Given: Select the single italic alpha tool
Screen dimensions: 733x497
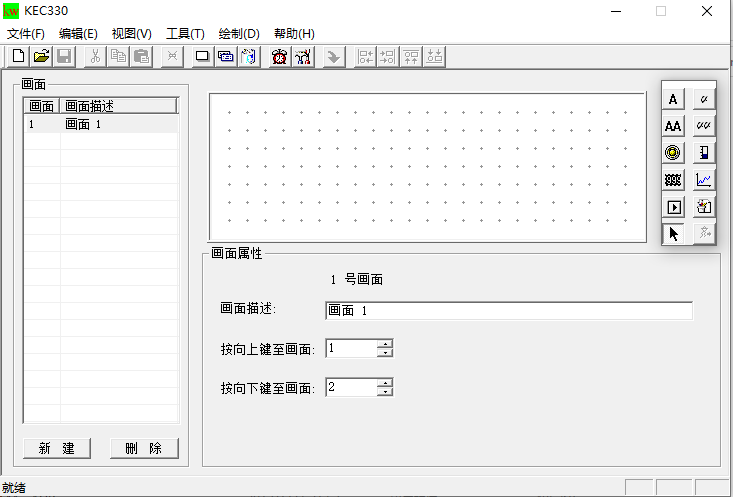Looking at the screenshot, I should coord(704,99).
